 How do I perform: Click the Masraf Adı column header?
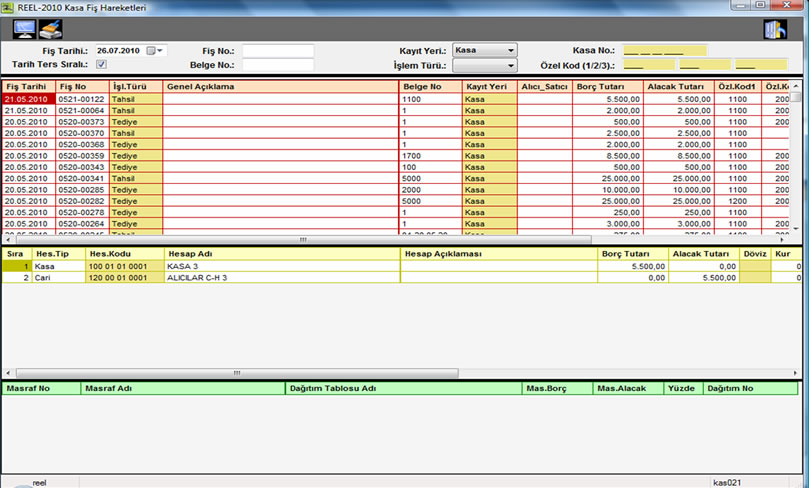pos(183,388)
